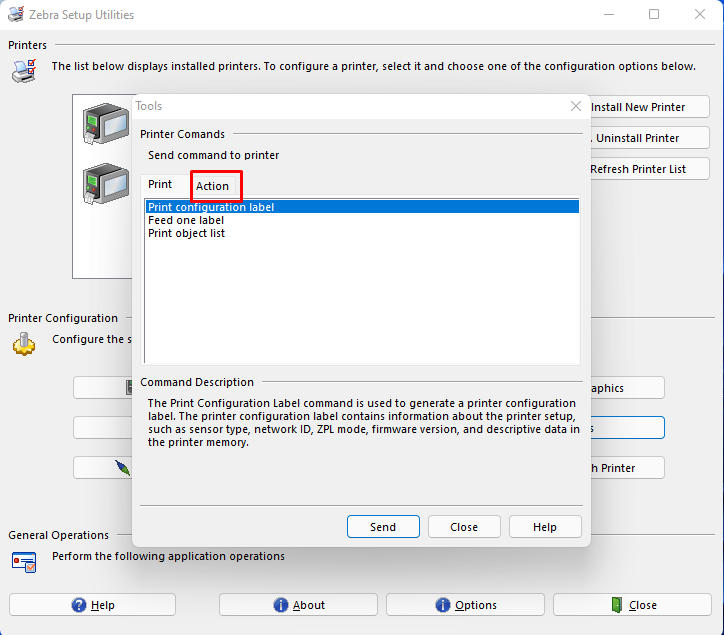Screen dimensions: 724x635
Task: Switch to the Action tab
Action: [212, 186]
